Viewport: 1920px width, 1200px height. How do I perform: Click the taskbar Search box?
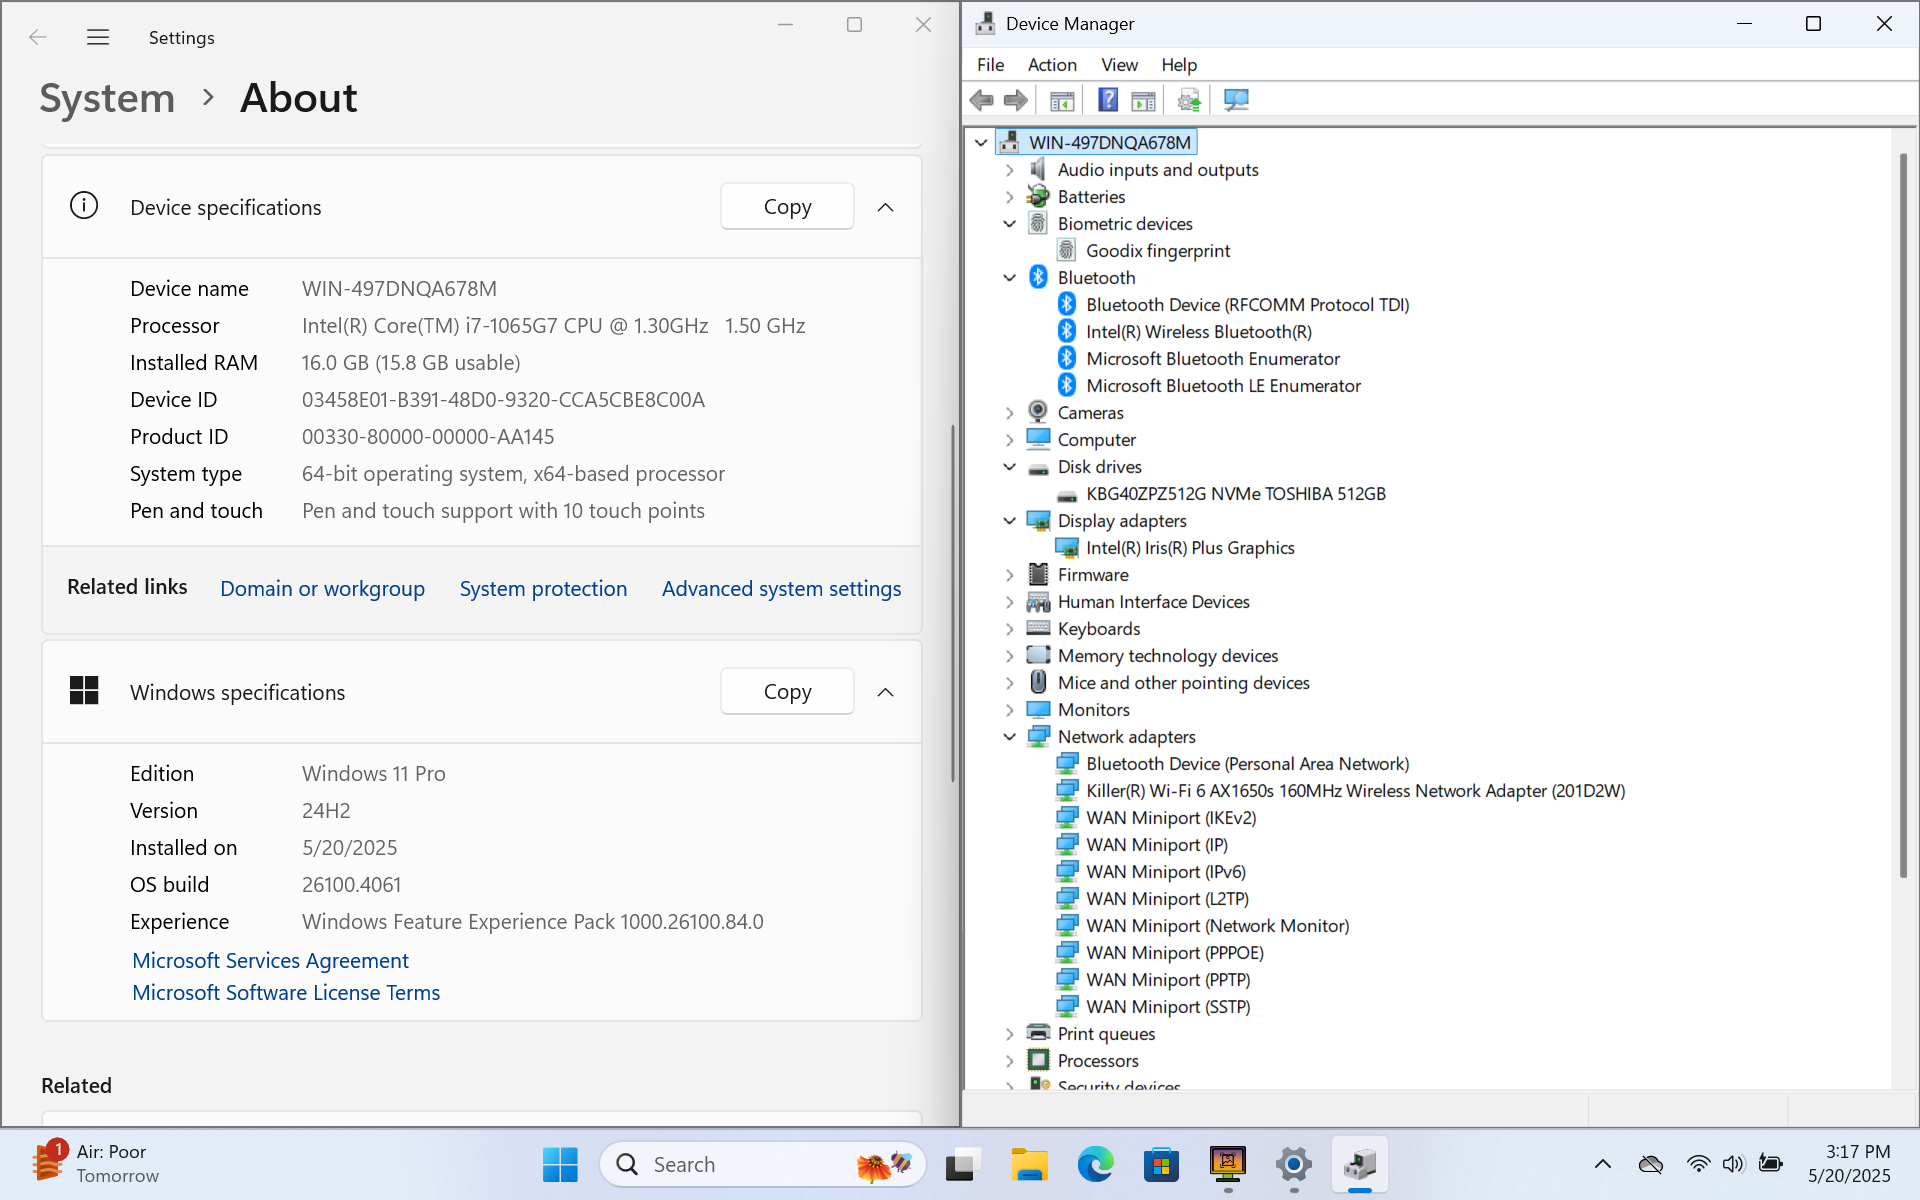click(x=762, y=1164)
